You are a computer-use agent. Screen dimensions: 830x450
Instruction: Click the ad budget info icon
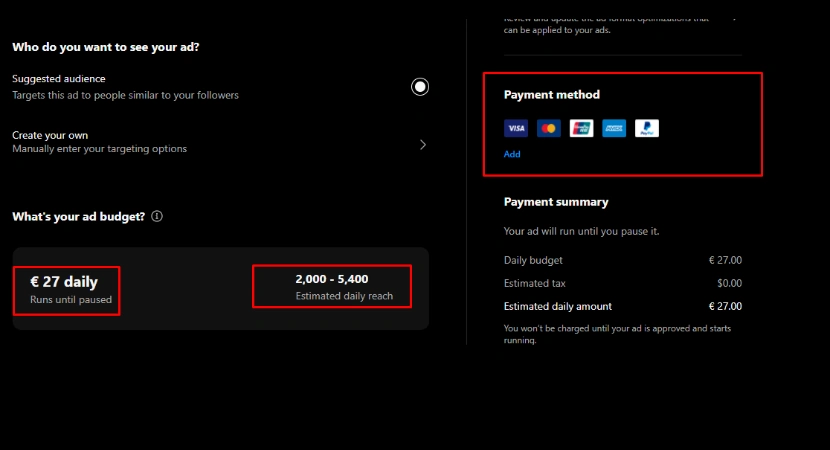click(x=157, y=216)
